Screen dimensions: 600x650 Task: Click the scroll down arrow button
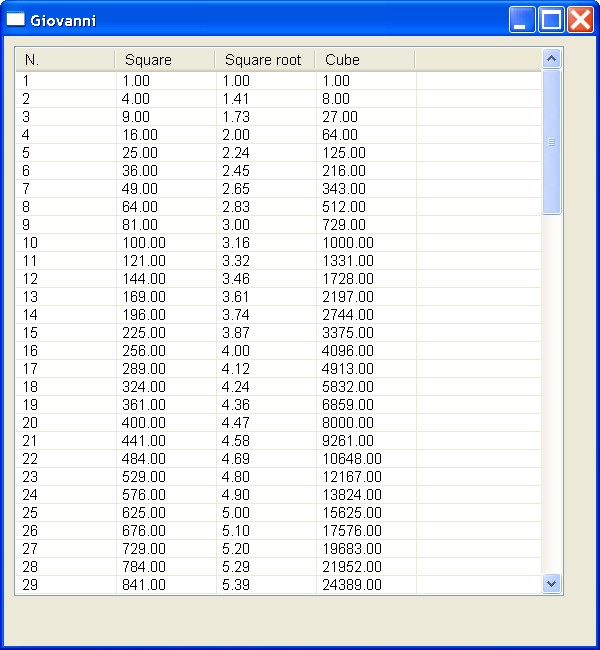(551, 584)
